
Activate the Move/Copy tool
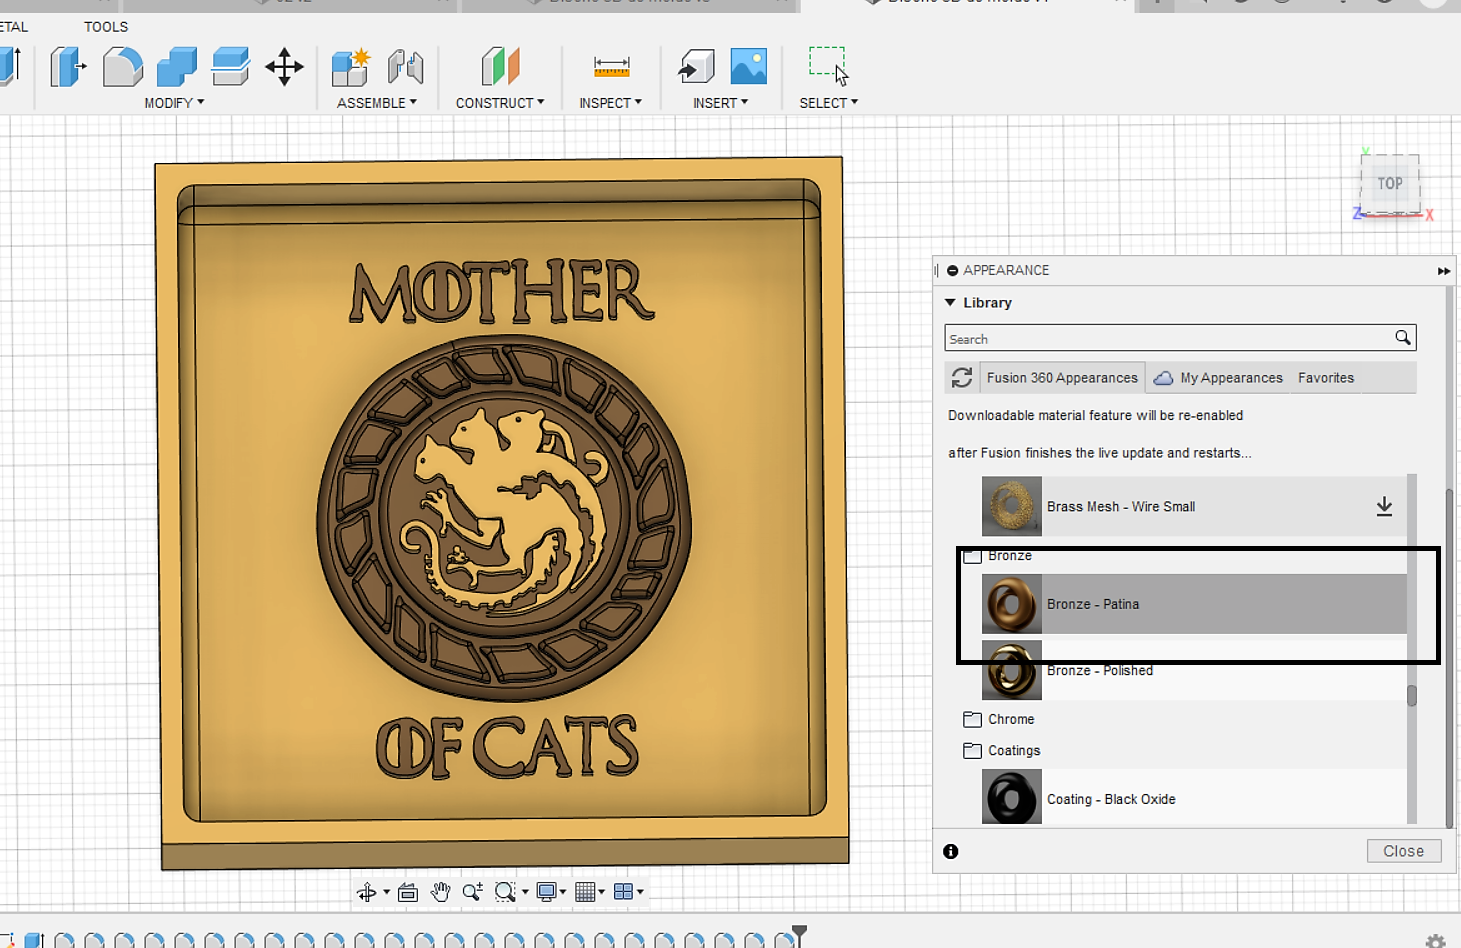pos(284,67)
